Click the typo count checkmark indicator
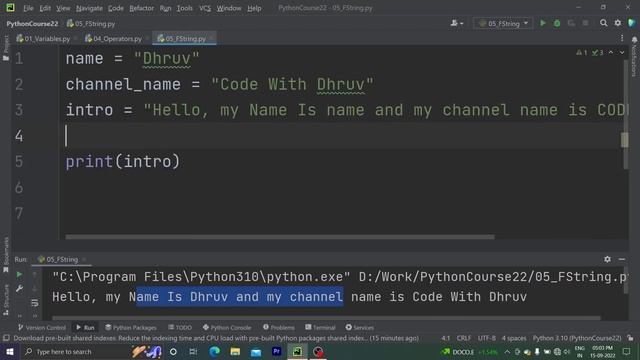Screen dimensions: 640x360 pyautogui.click(x=598, y=53)
